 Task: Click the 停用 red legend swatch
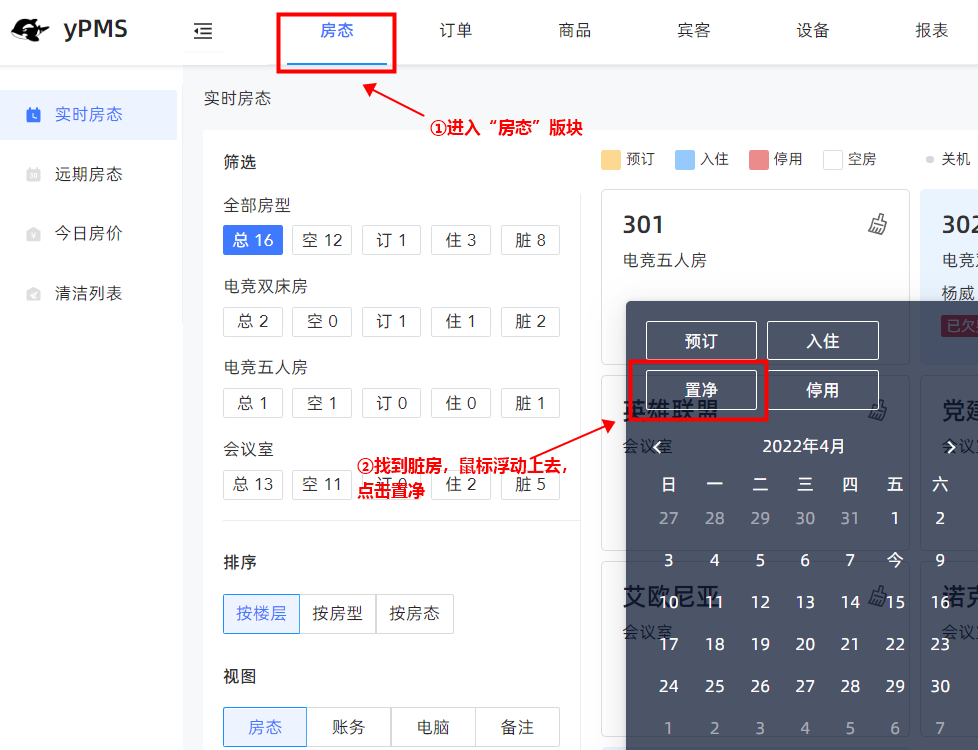(x=758, y=160)
